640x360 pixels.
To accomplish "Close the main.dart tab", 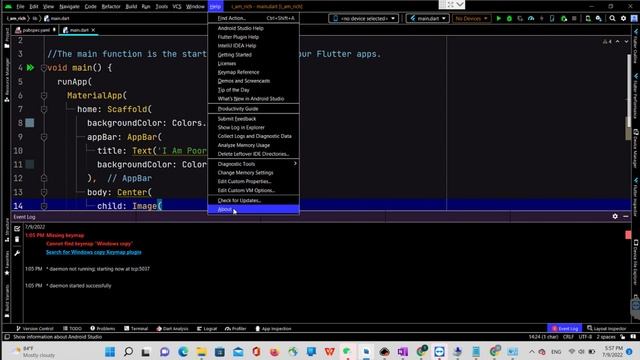I will (x=93, y=30).
